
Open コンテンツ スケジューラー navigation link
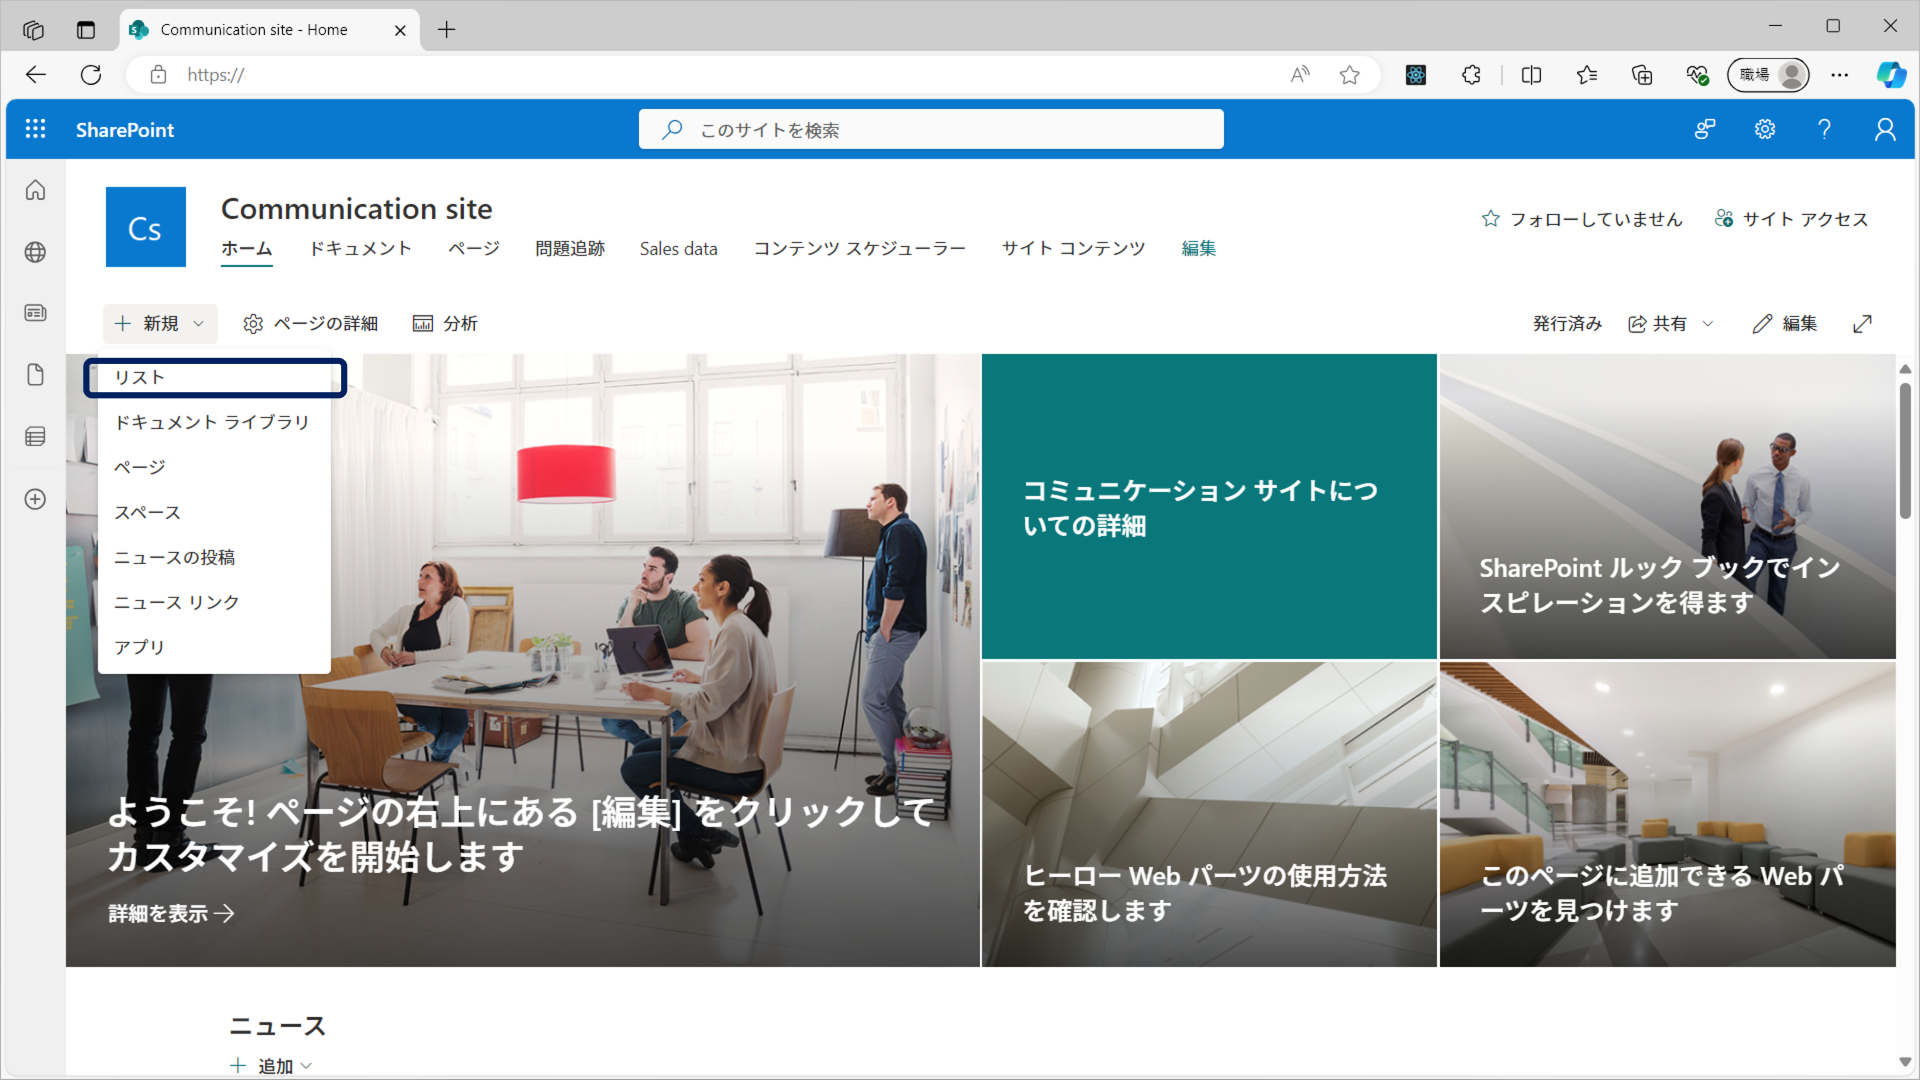pos(860,248)
